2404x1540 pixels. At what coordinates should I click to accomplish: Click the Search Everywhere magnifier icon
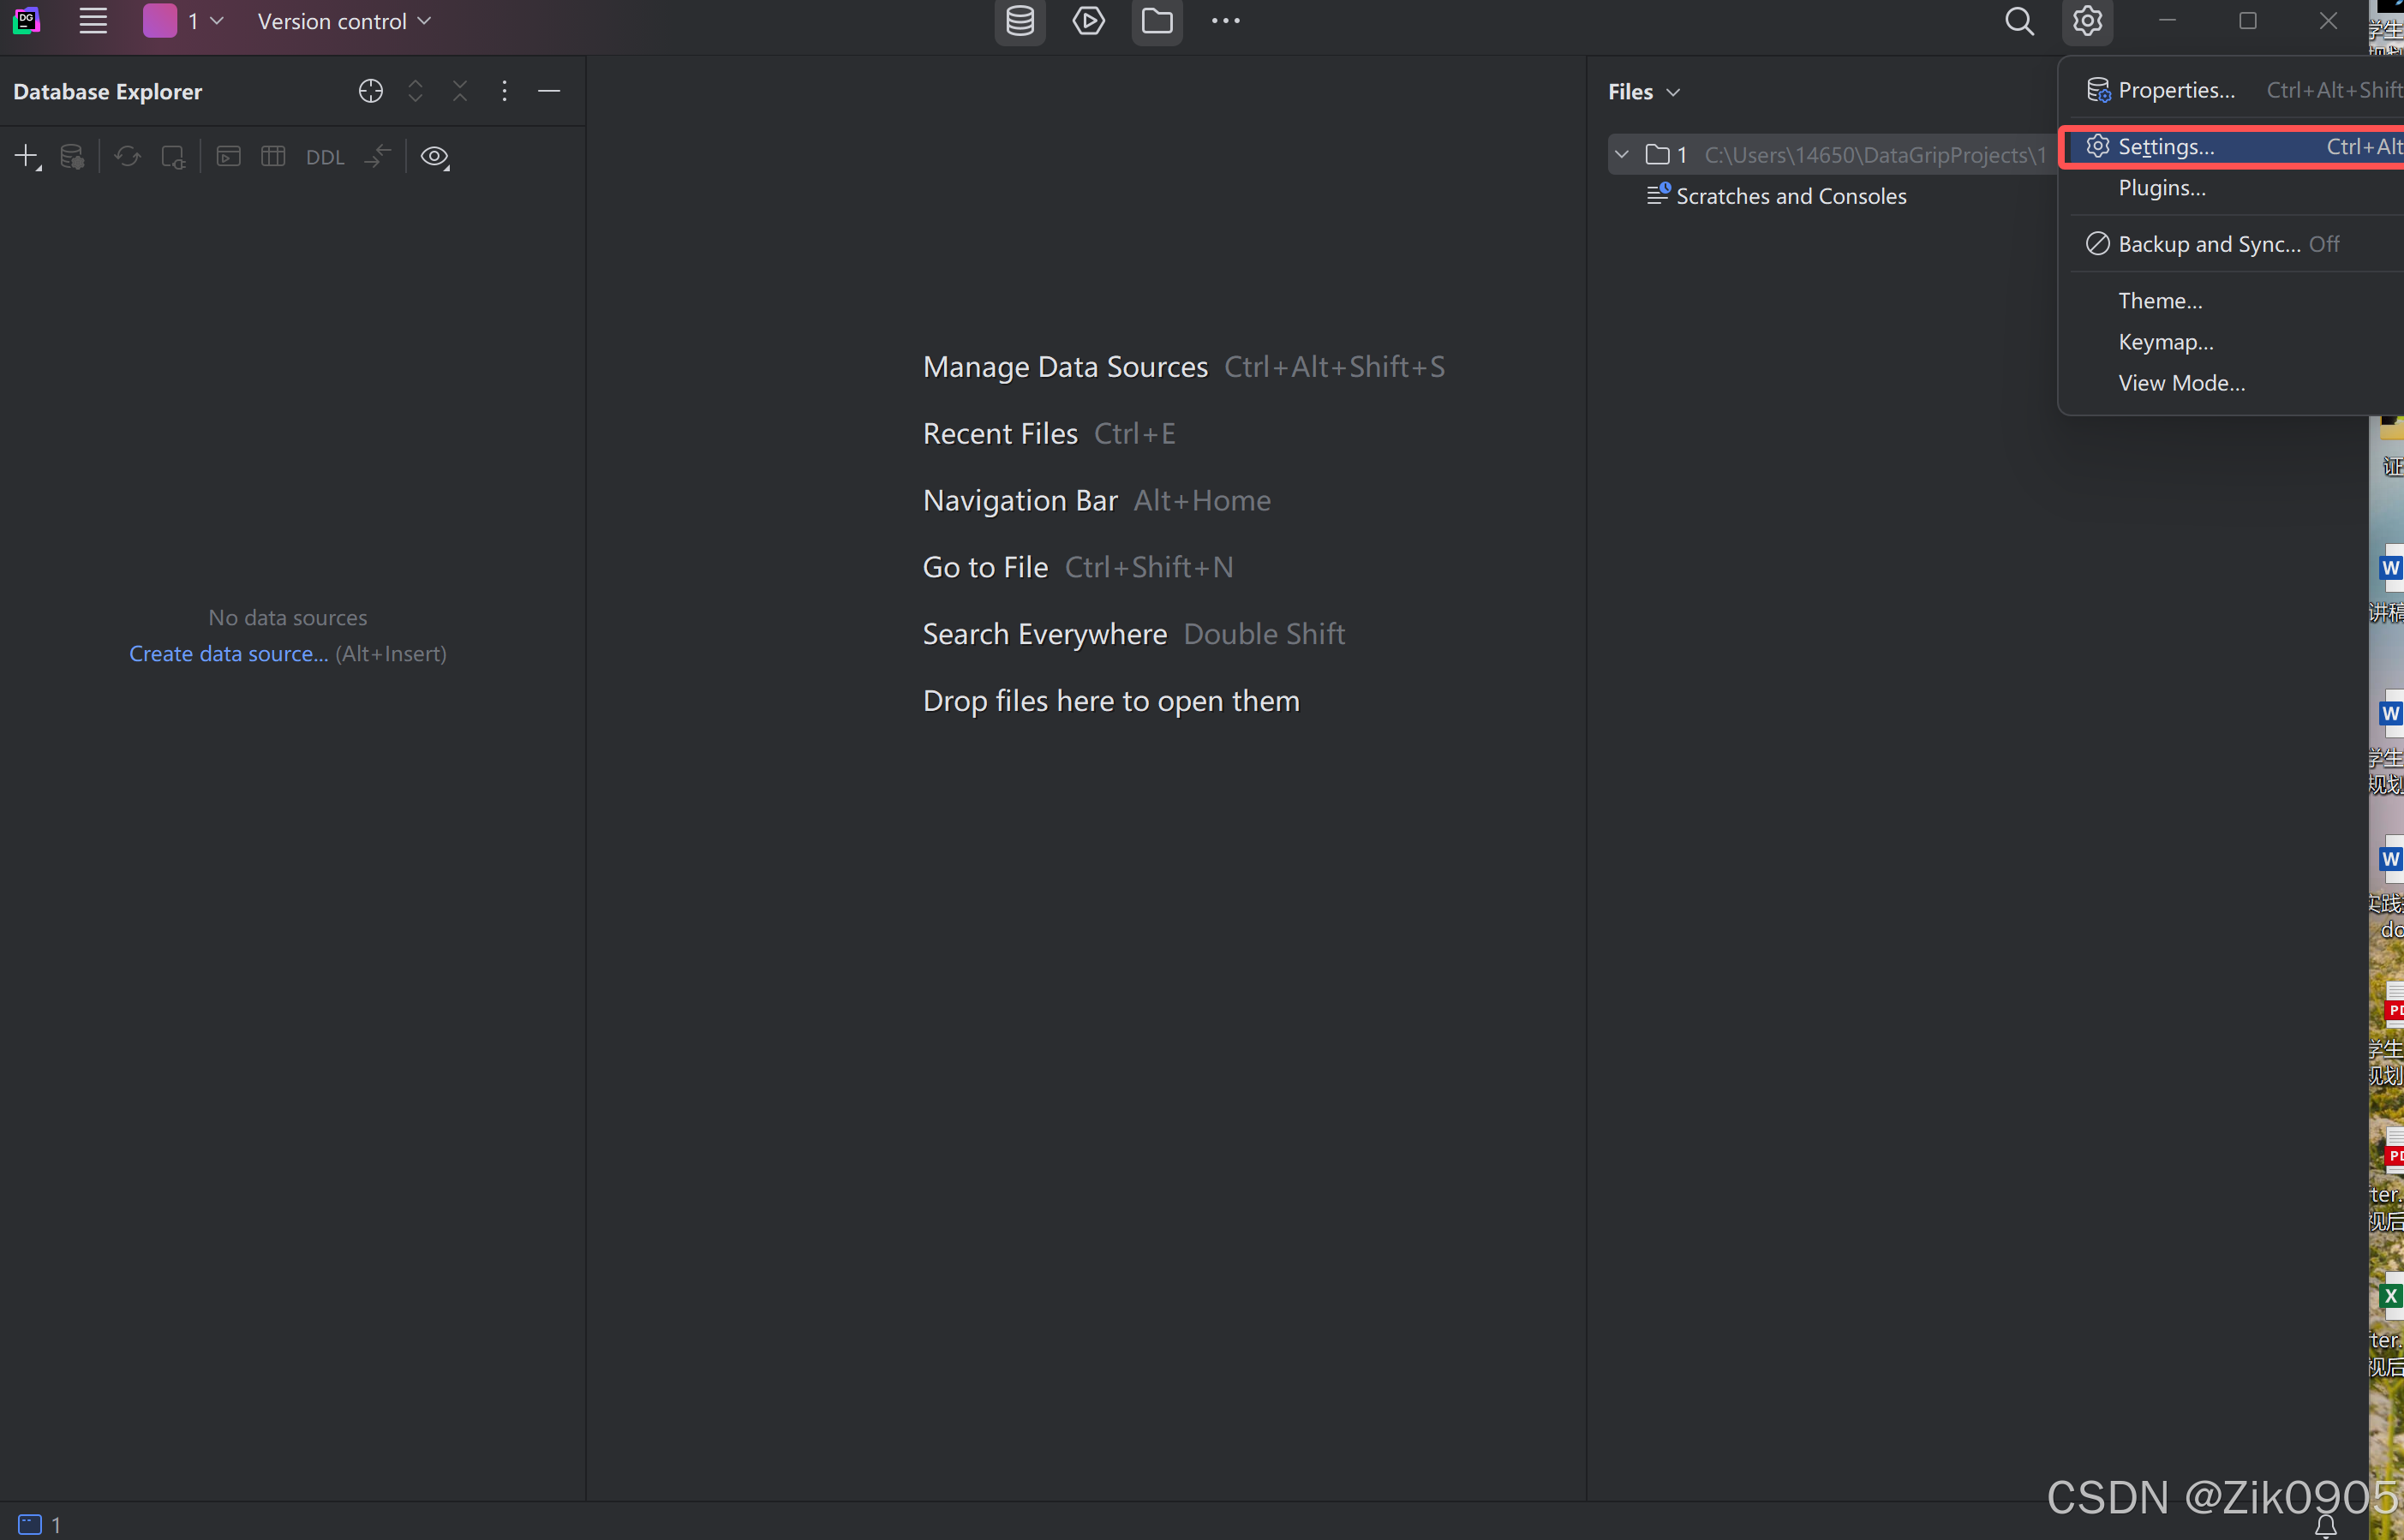(2019, 21)
